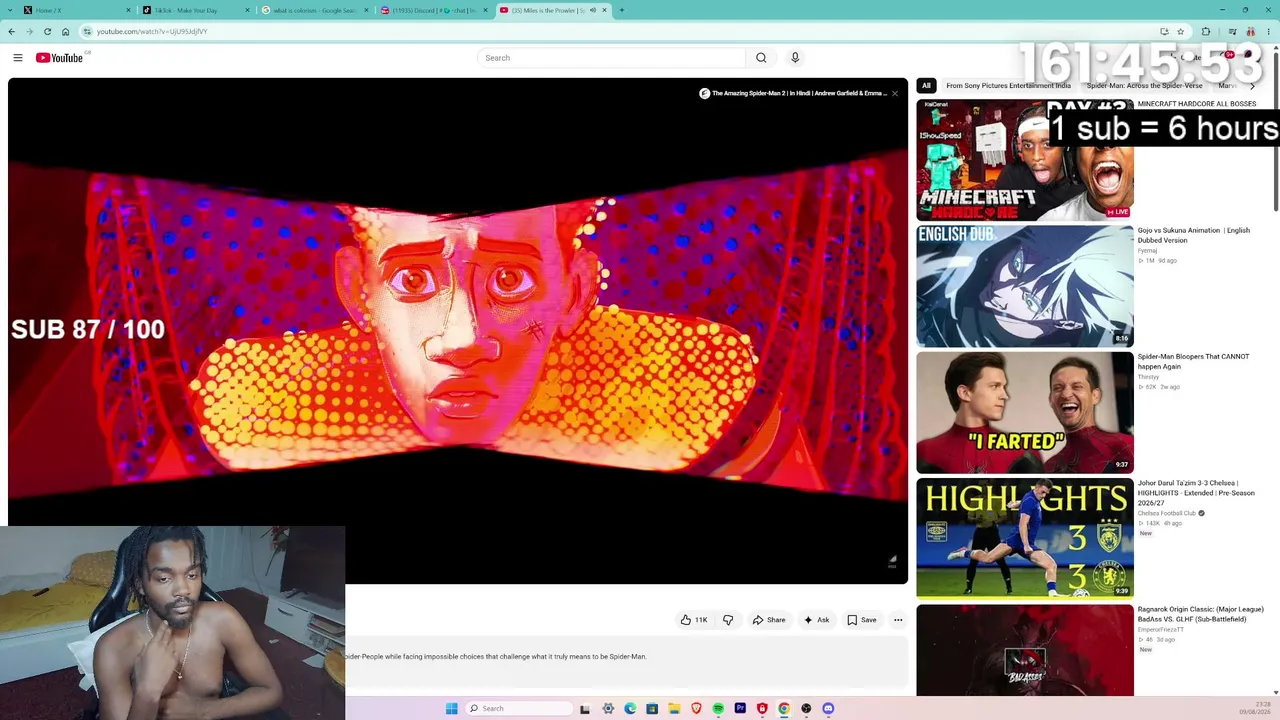Open the Ragnarok Origin Classic video title

pos(1200,614)
